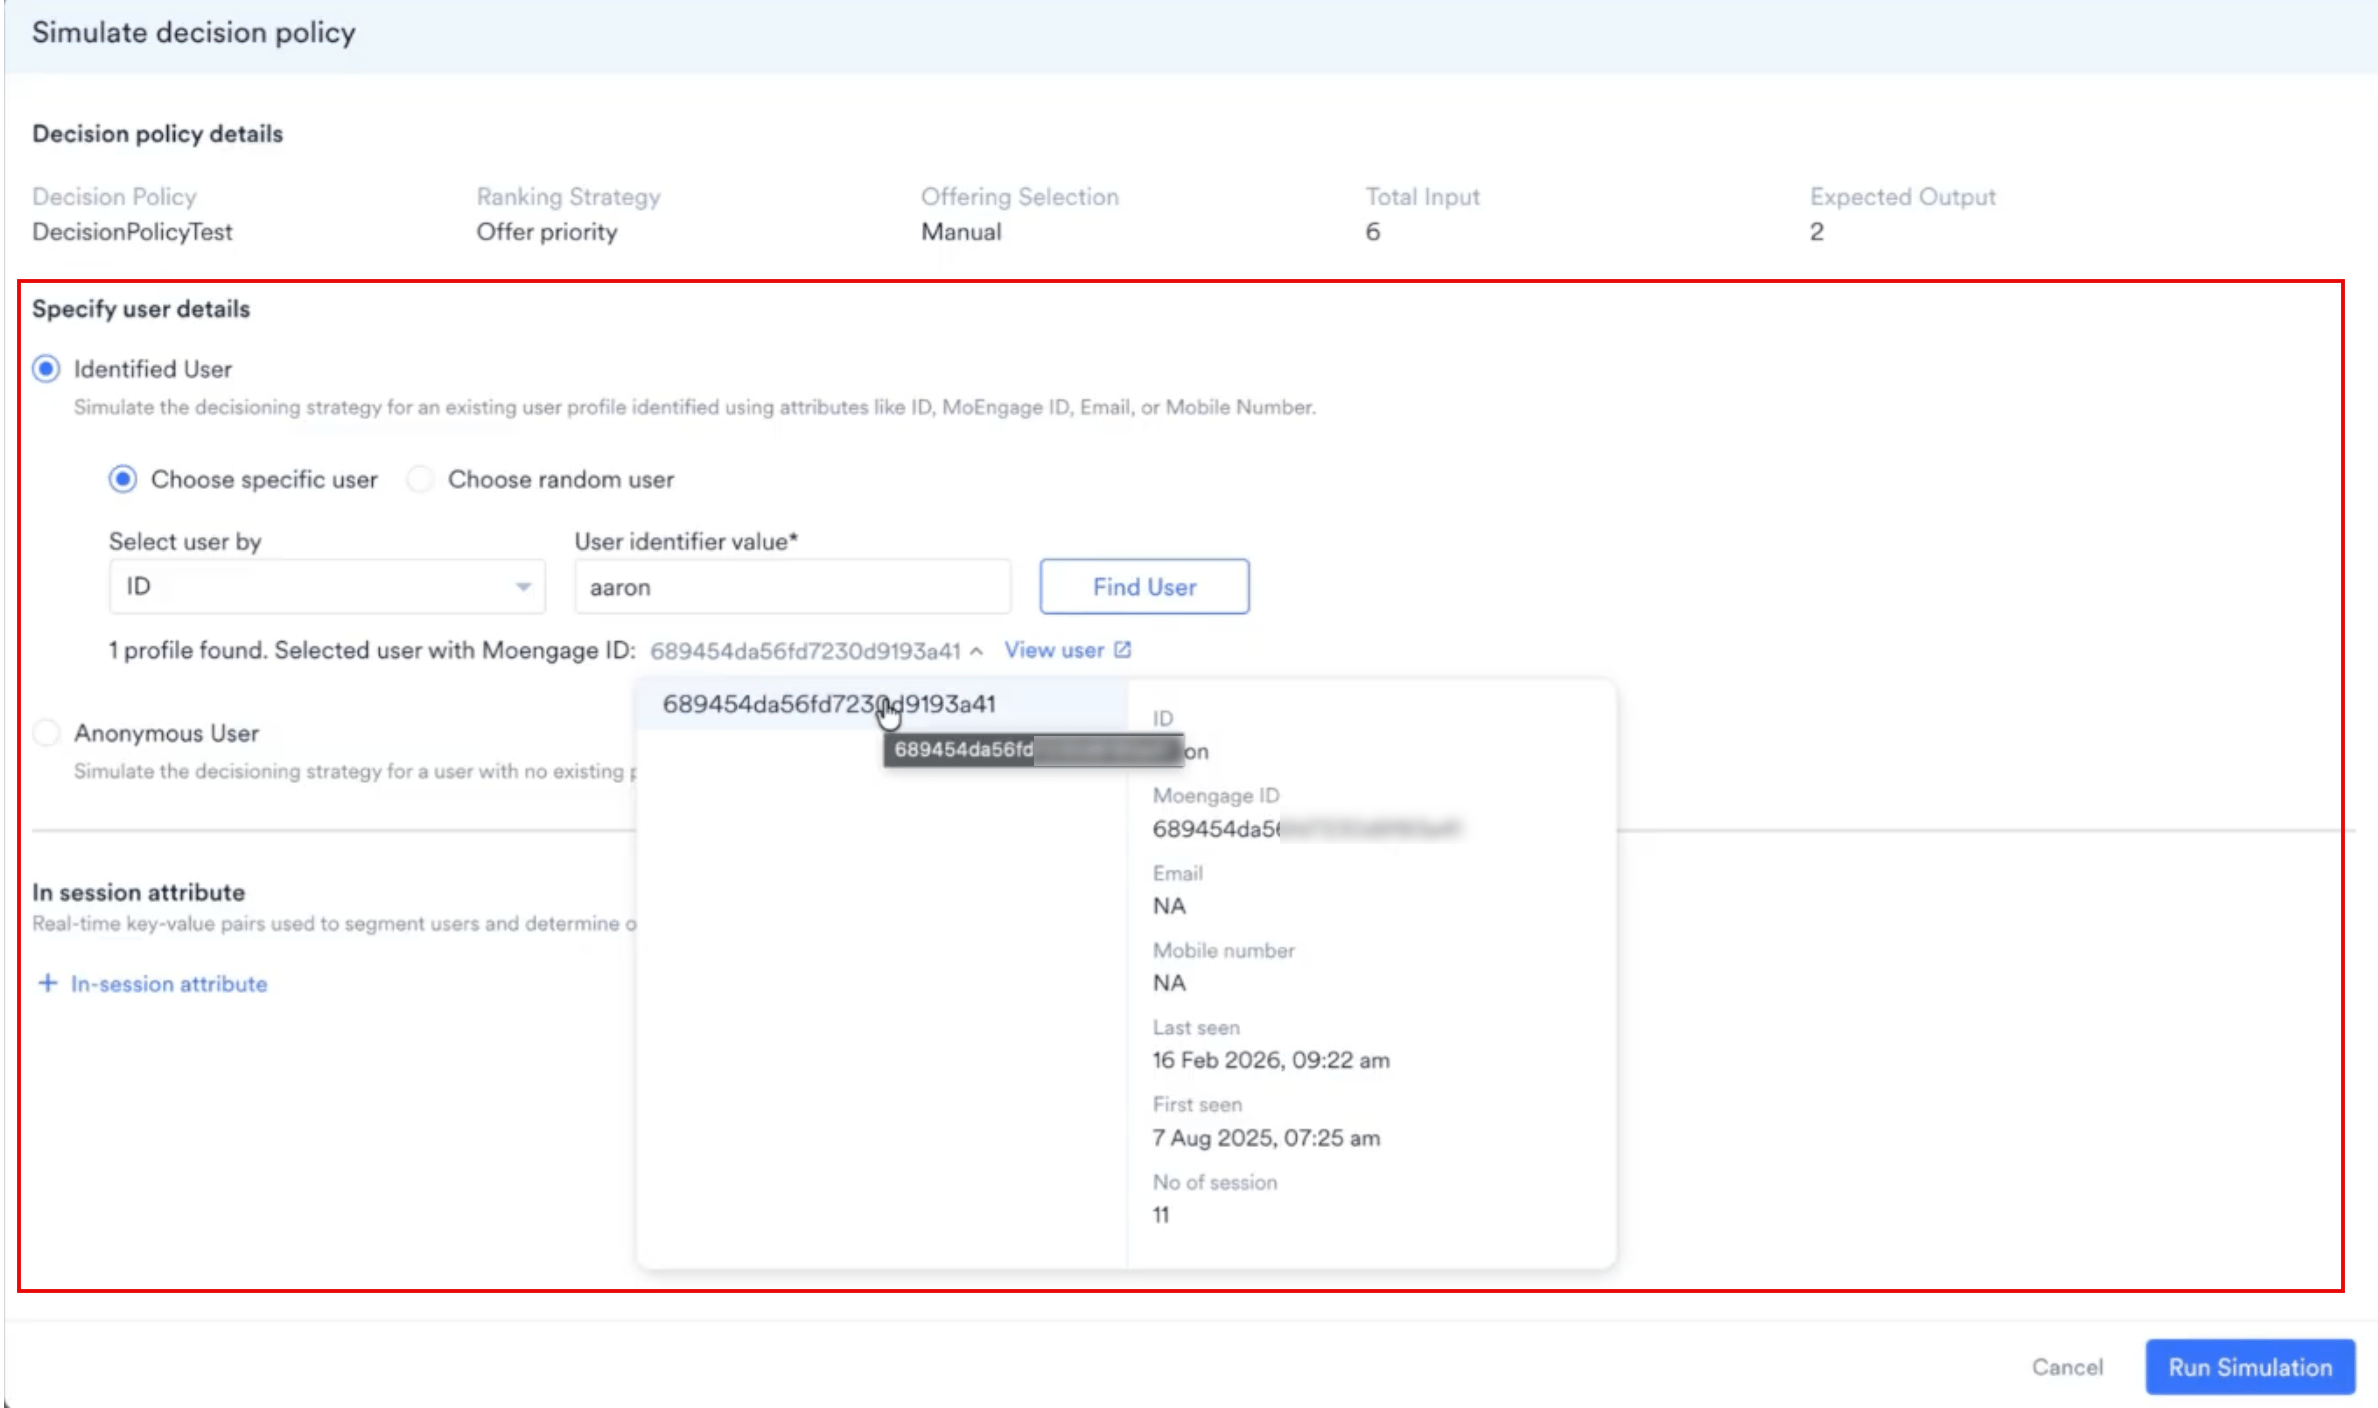This screenshot has height=1408, width=2378.
Task: Click the Mobile number NA value
Action: (1169, 983)
